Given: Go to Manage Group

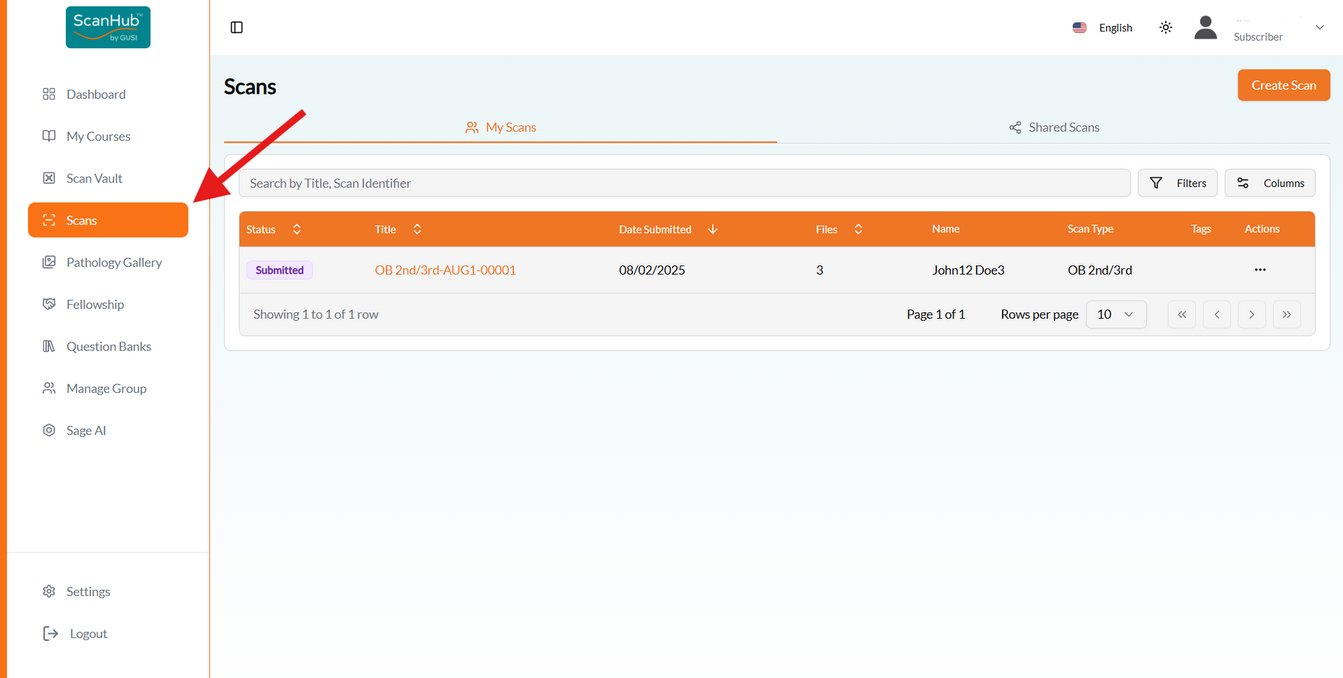Looking at the screenshot, I should 108,388.
